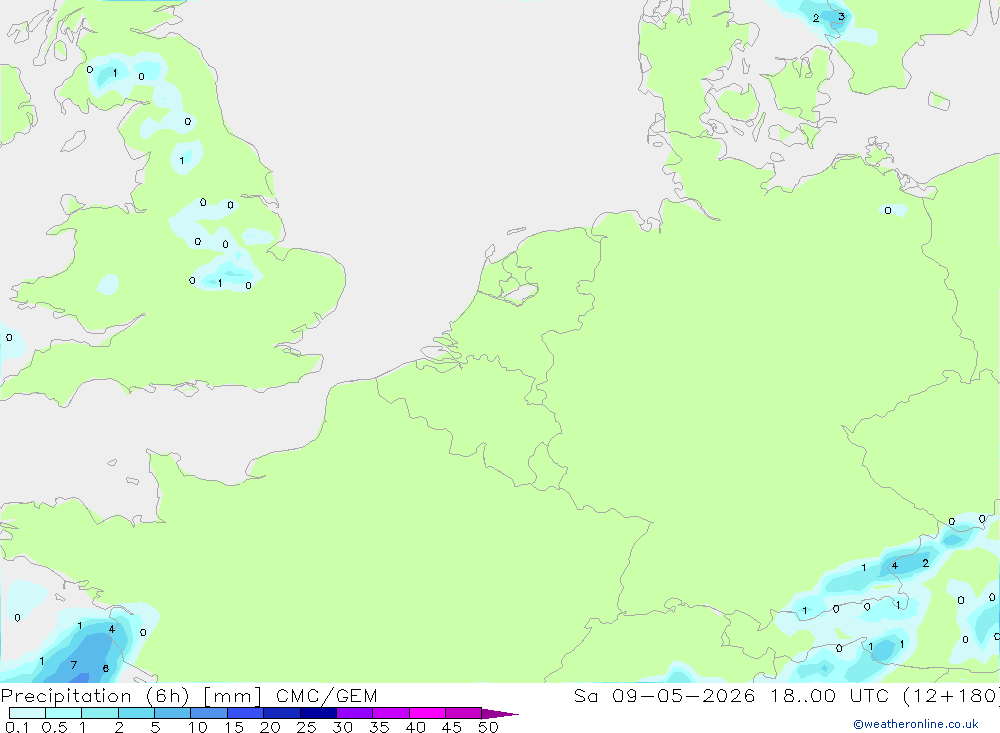Image resolution: width=1000 pixels, height=733 pixels.
Task: Click the dark blue swatch between 20 and 25
Action: (x=282, y=713)
